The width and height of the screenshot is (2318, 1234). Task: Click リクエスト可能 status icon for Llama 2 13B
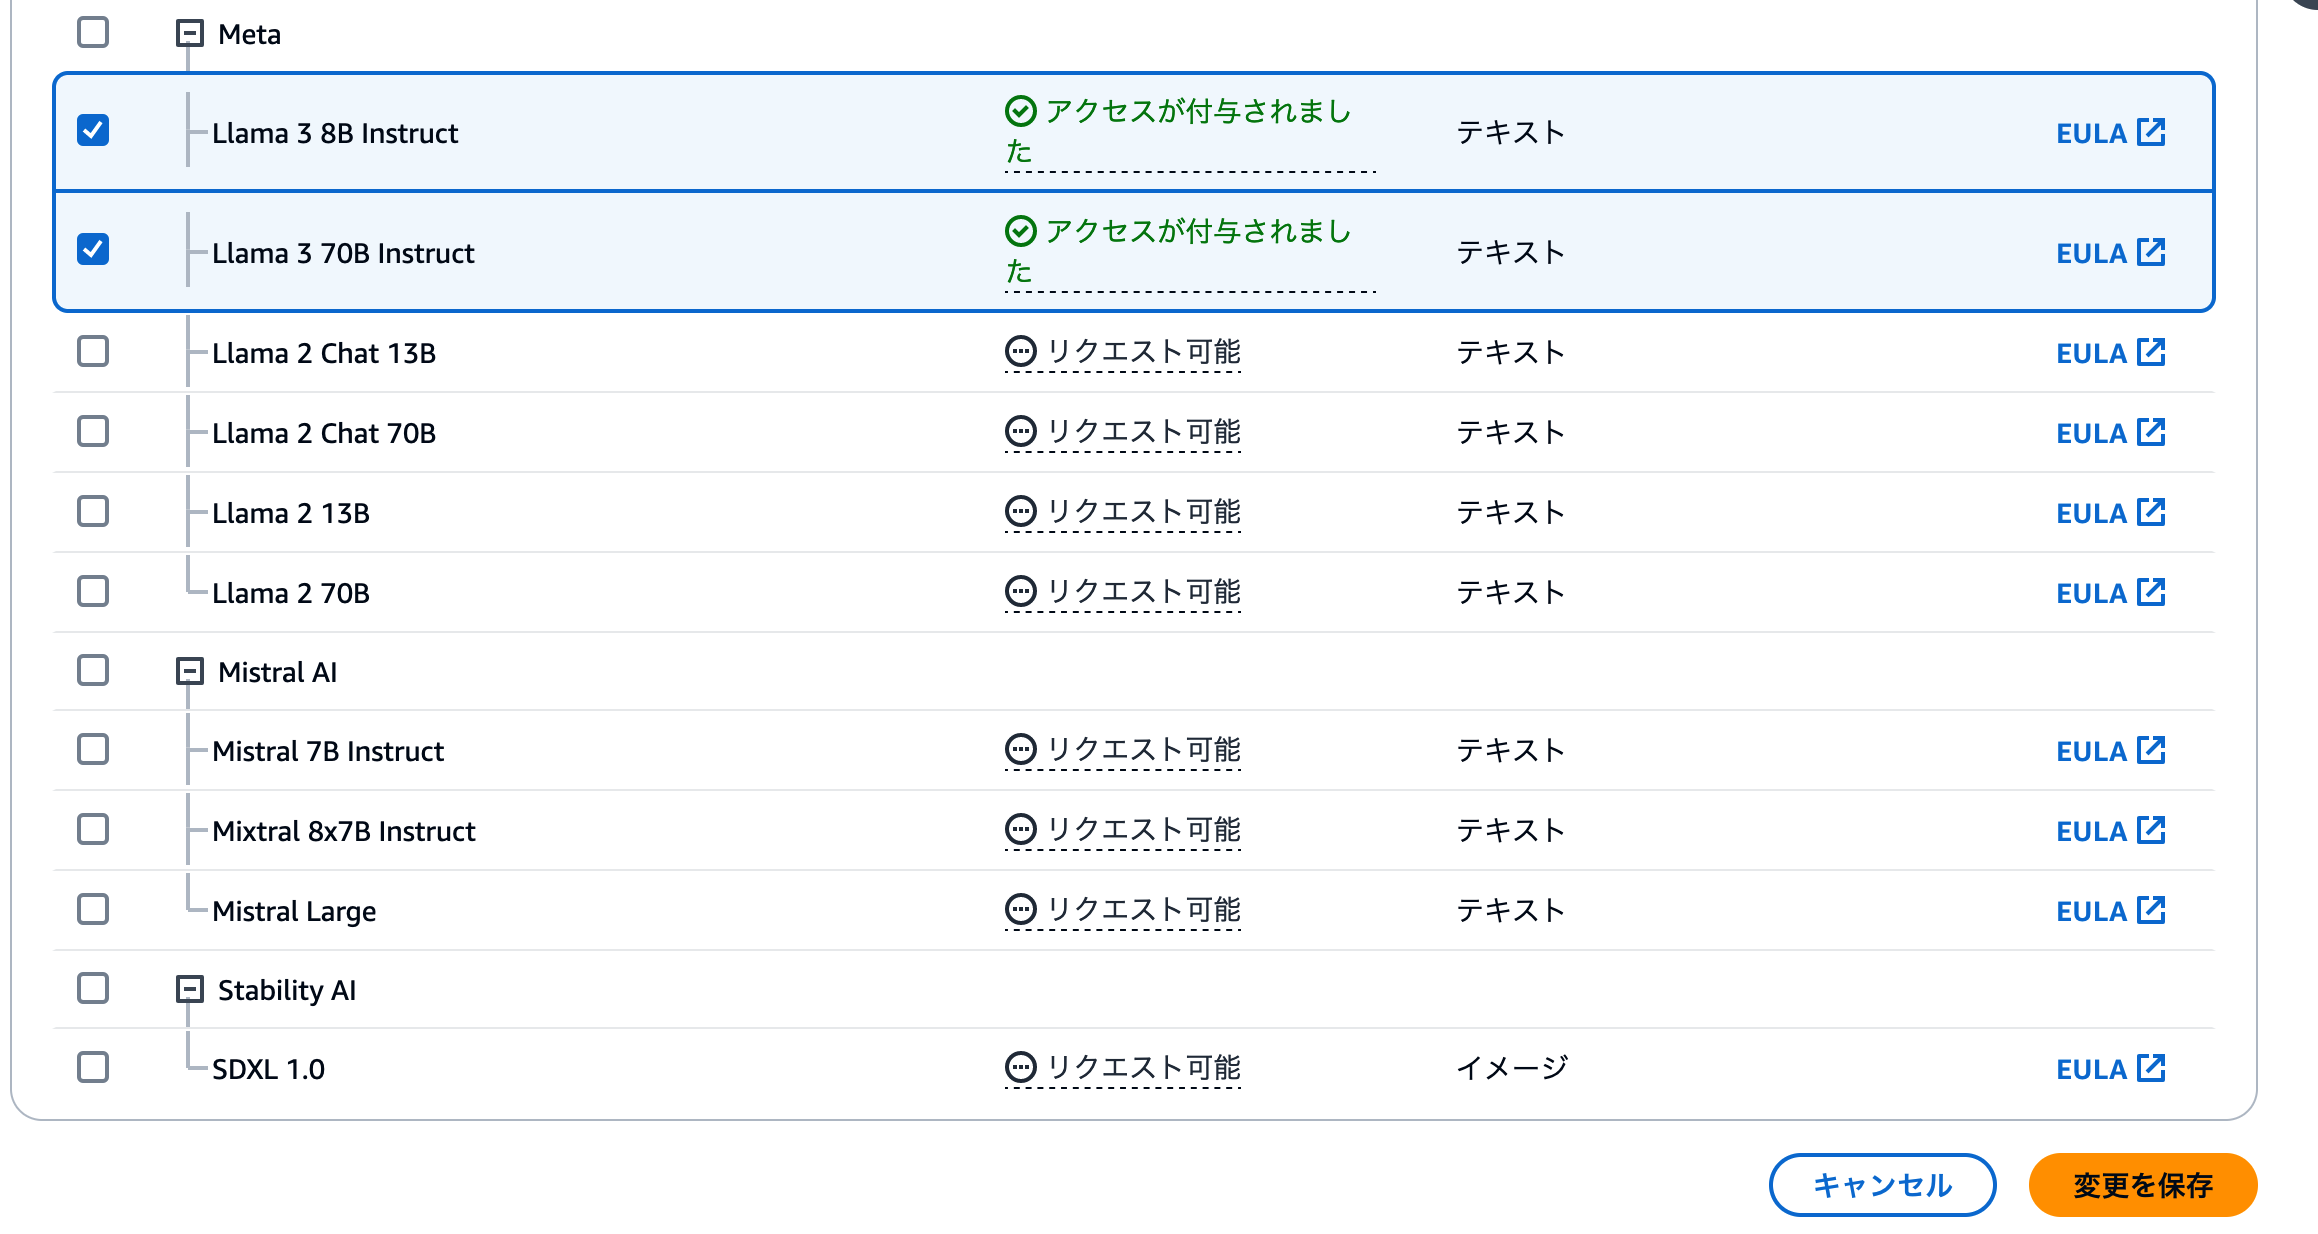[1020, 511]
